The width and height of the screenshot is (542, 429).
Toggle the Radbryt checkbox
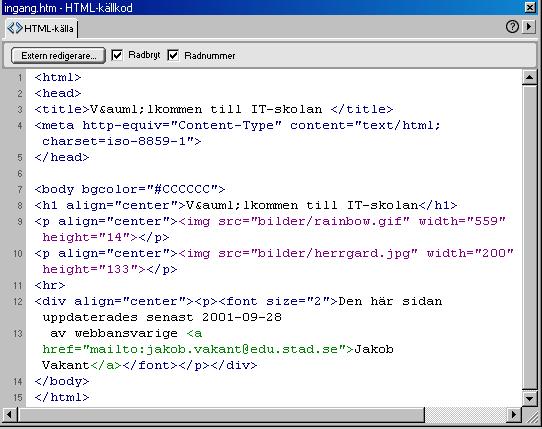pos(117,55)
